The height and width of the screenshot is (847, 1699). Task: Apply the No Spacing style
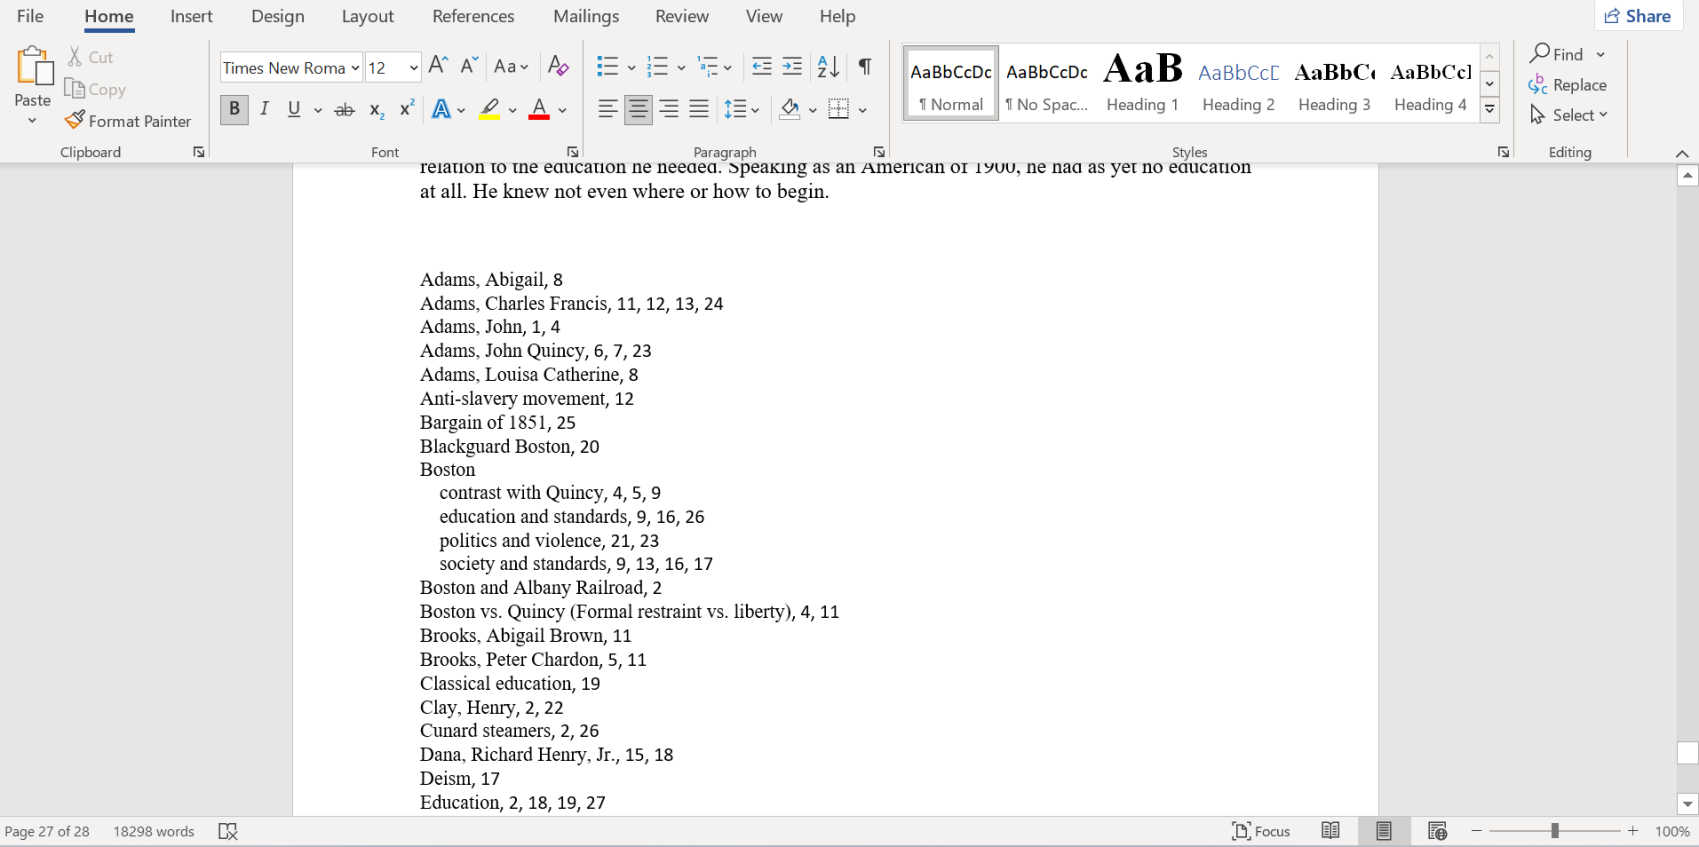point(1047,83)
